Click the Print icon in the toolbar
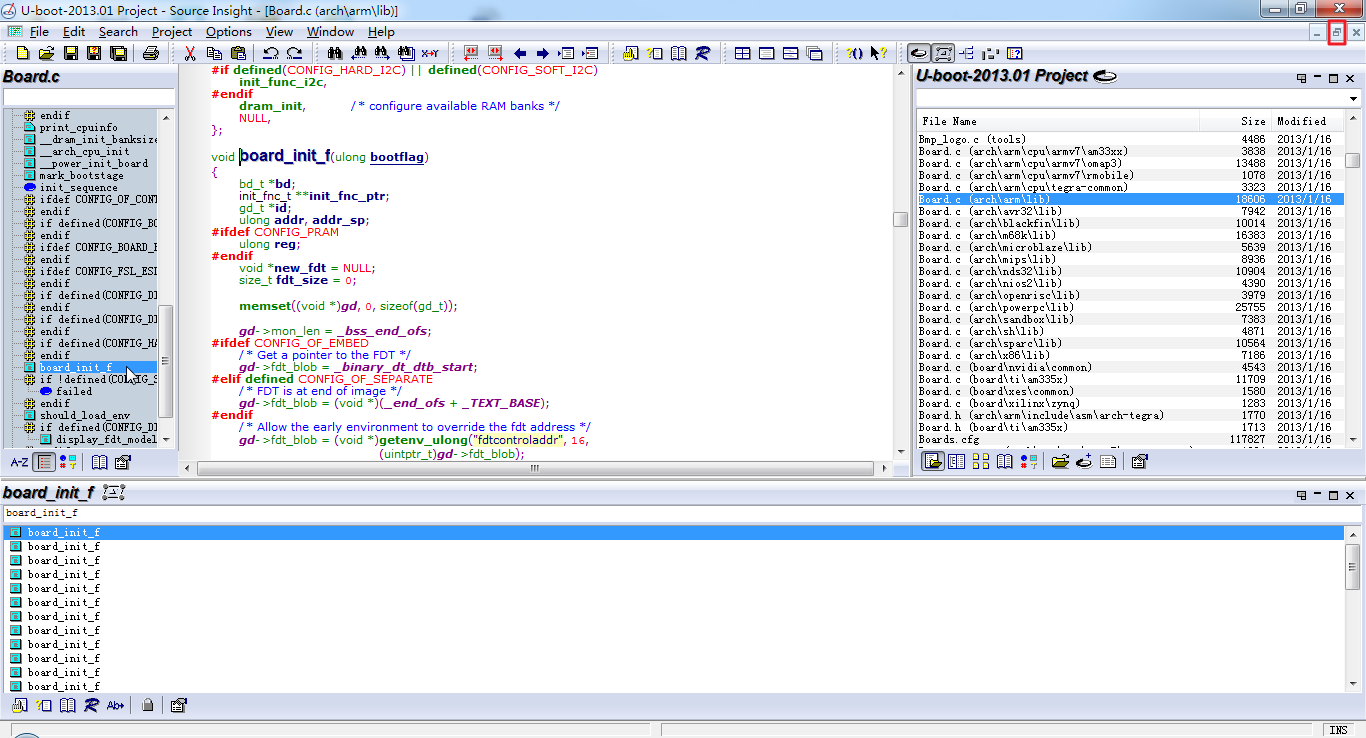1366x738 pixels. coord(151,53)
